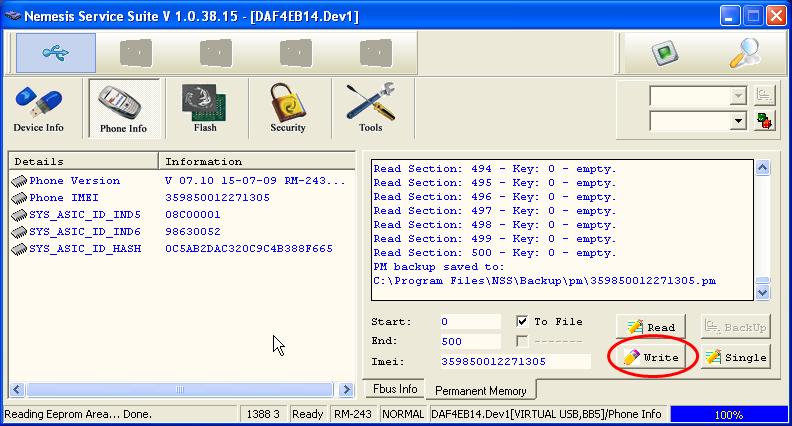The height and width of the screenshot is (426, 792).
Task: Click the 100% progress bar
Action: [728, 414]
